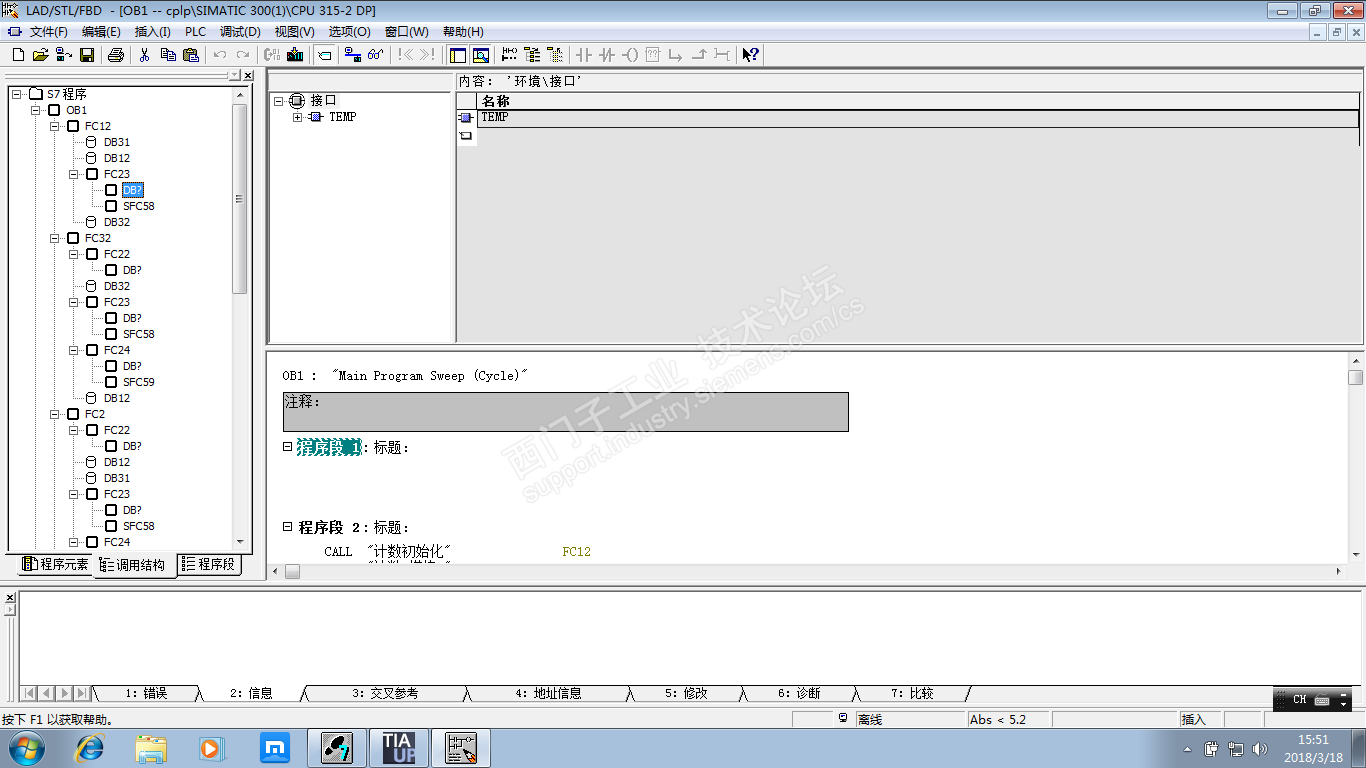Screen dimensions: 1366x768
Task: Insert a normally open contact
Action: (x=584, y=55)
